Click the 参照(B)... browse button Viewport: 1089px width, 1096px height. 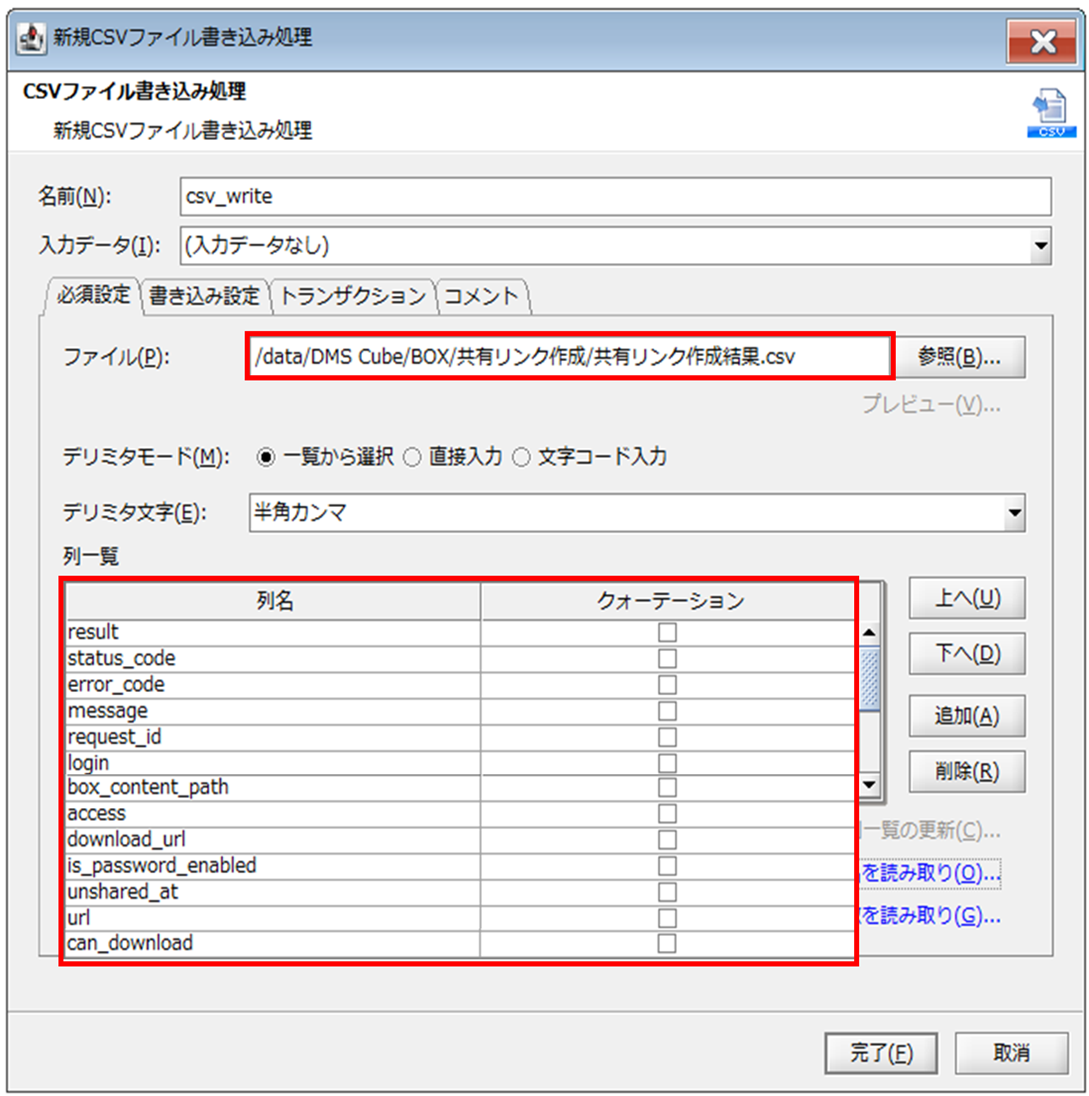pos(960,357)
